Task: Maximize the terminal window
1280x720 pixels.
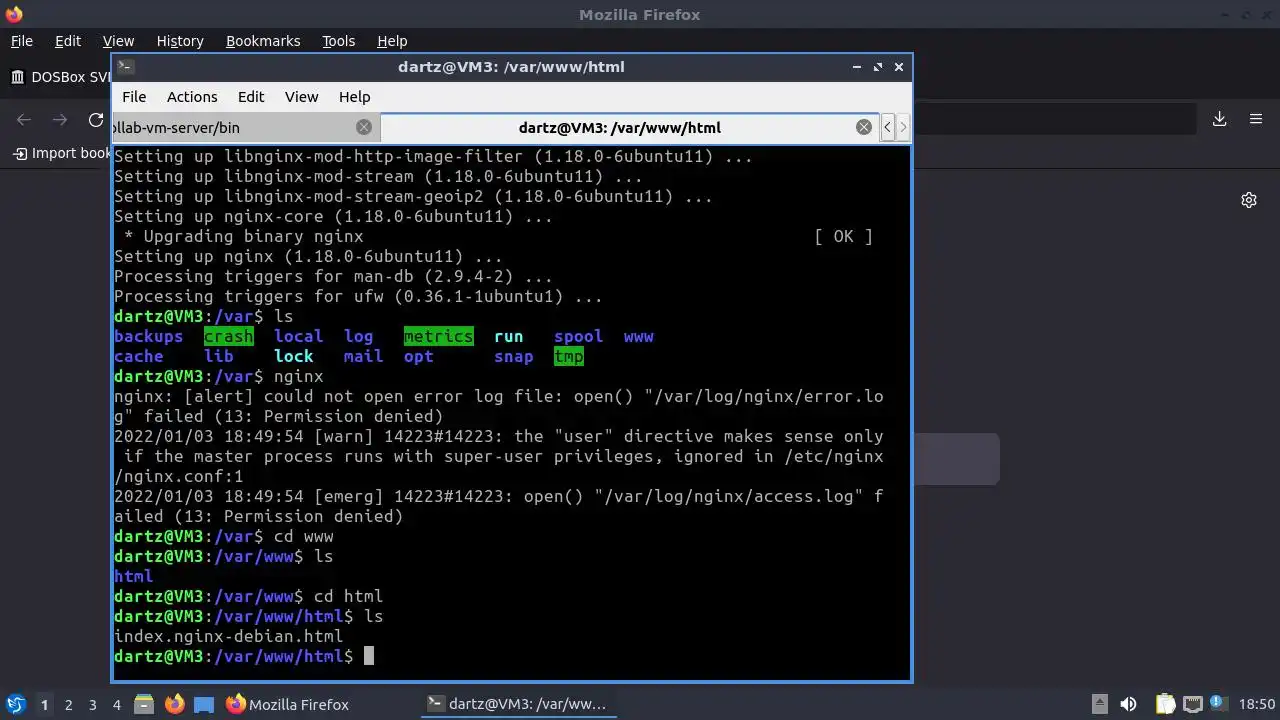Action: (x=878, y=67)
